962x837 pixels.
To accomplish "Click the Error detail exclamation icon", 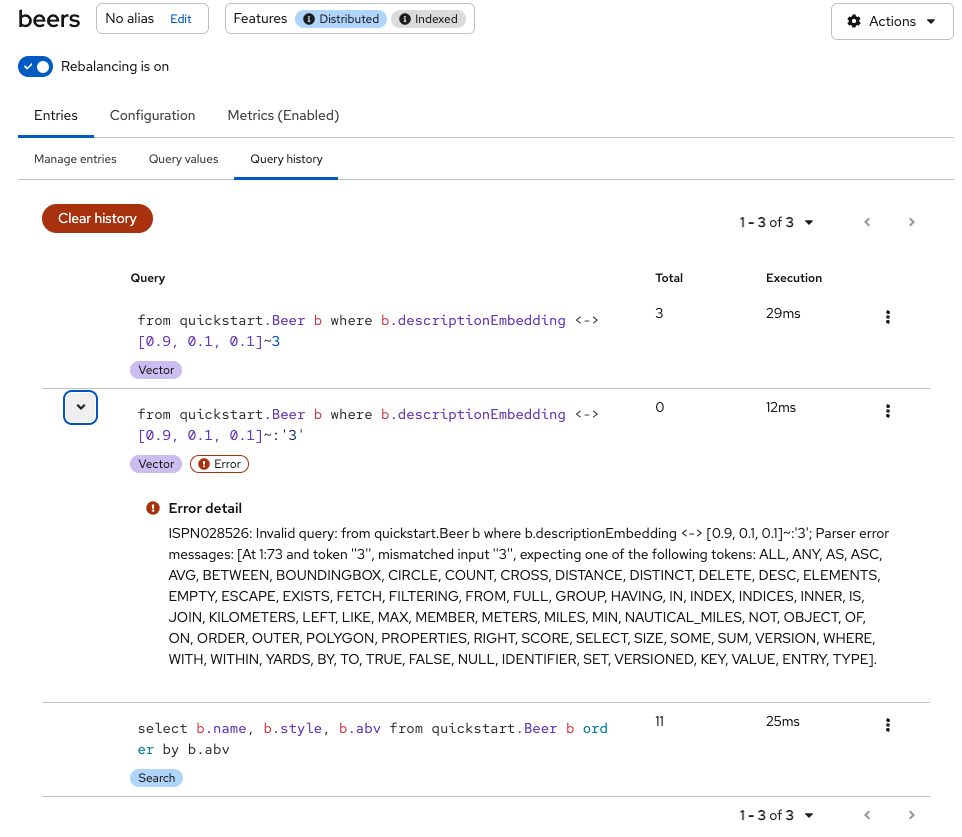I will pos(153,508).
